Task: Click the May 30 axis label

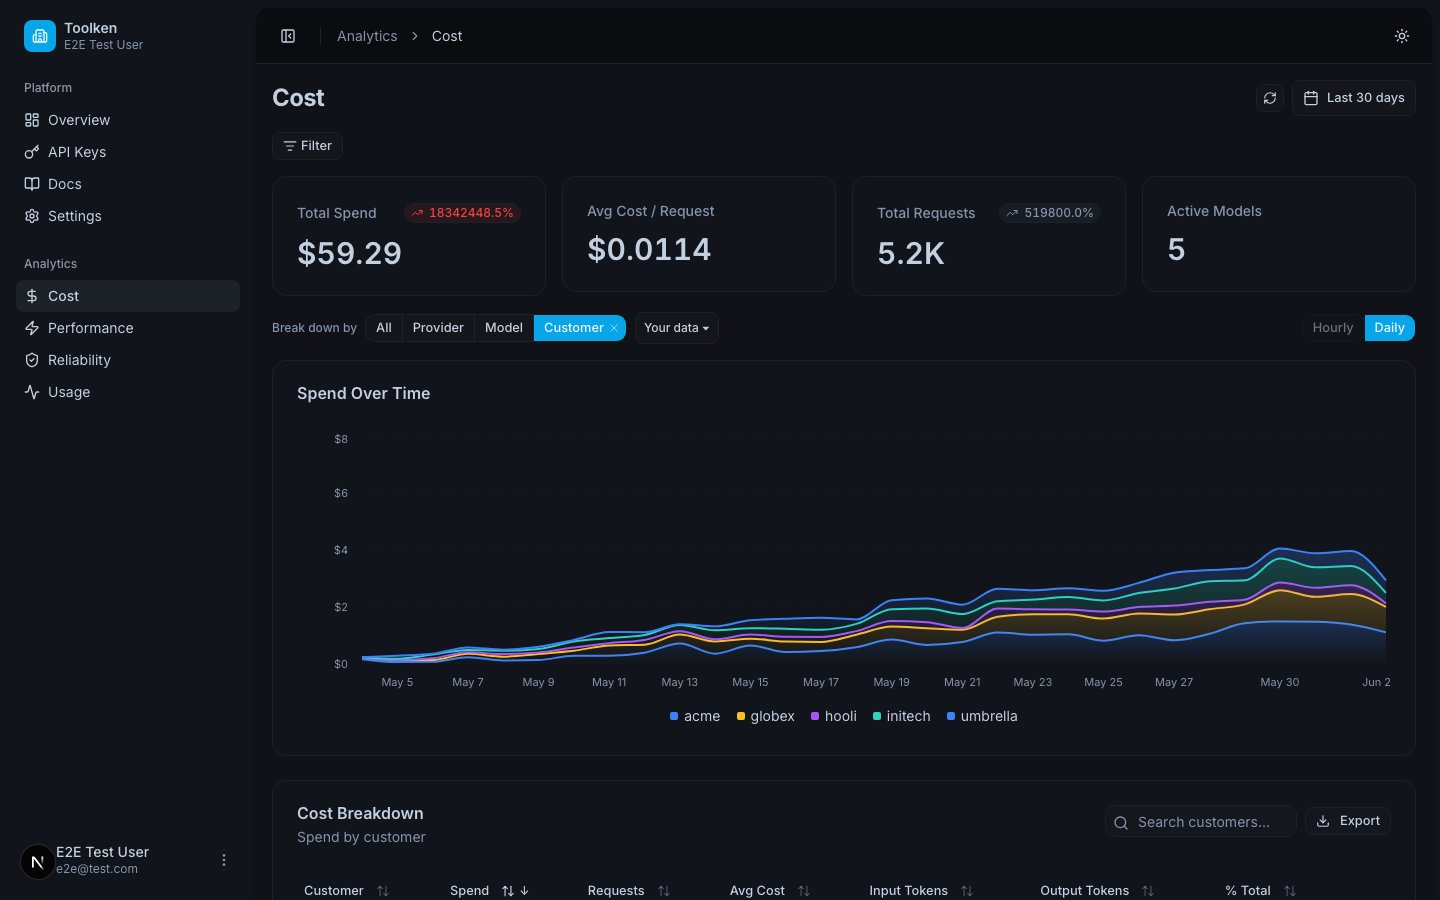Action: [x=1280, y=682]
